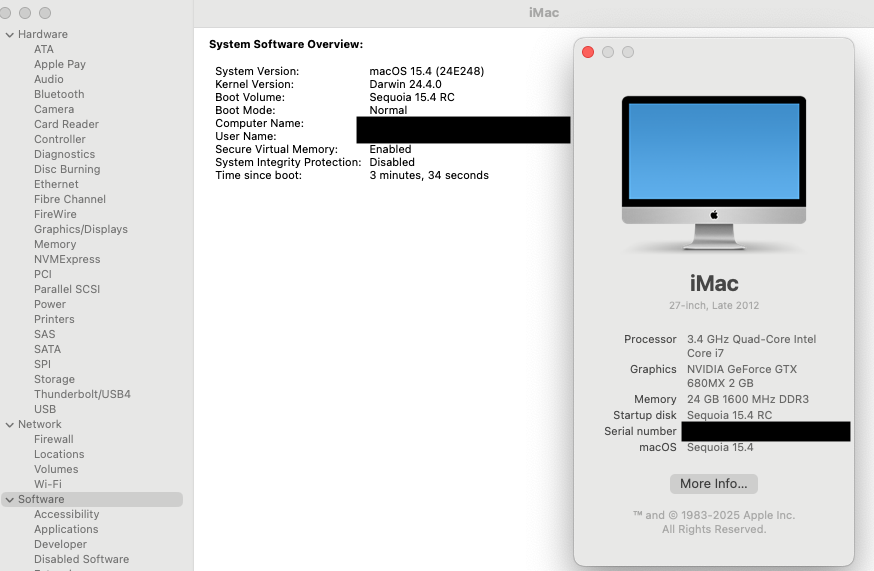The height and width of the screenshot is (571, 874).
Task: Select SAS in the Hardware list
Action: pos(45,335)
